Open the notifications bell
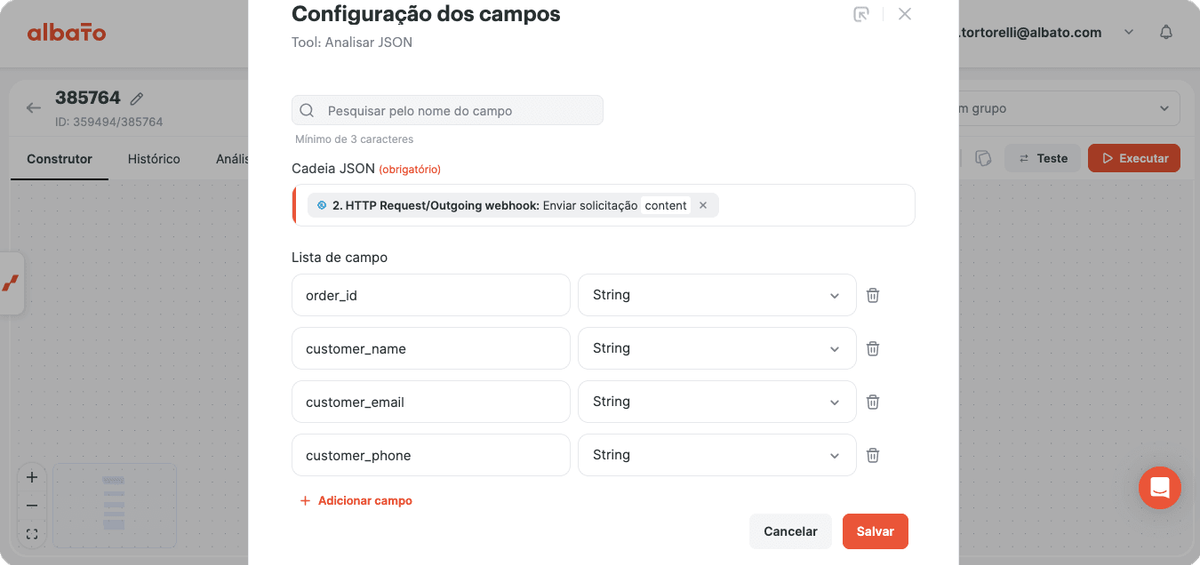The image size is (1200, 565). pos(1166,32)
